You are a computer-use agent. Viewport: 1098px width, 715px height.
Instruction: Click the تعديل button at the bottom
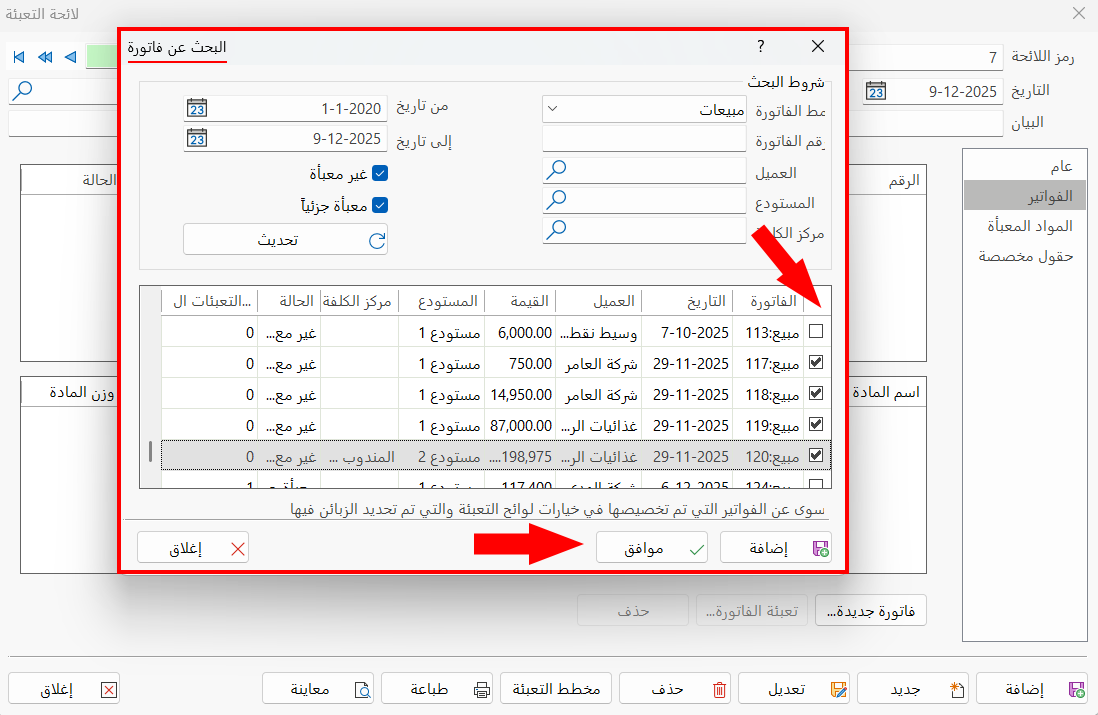click(x=794, y=688)
